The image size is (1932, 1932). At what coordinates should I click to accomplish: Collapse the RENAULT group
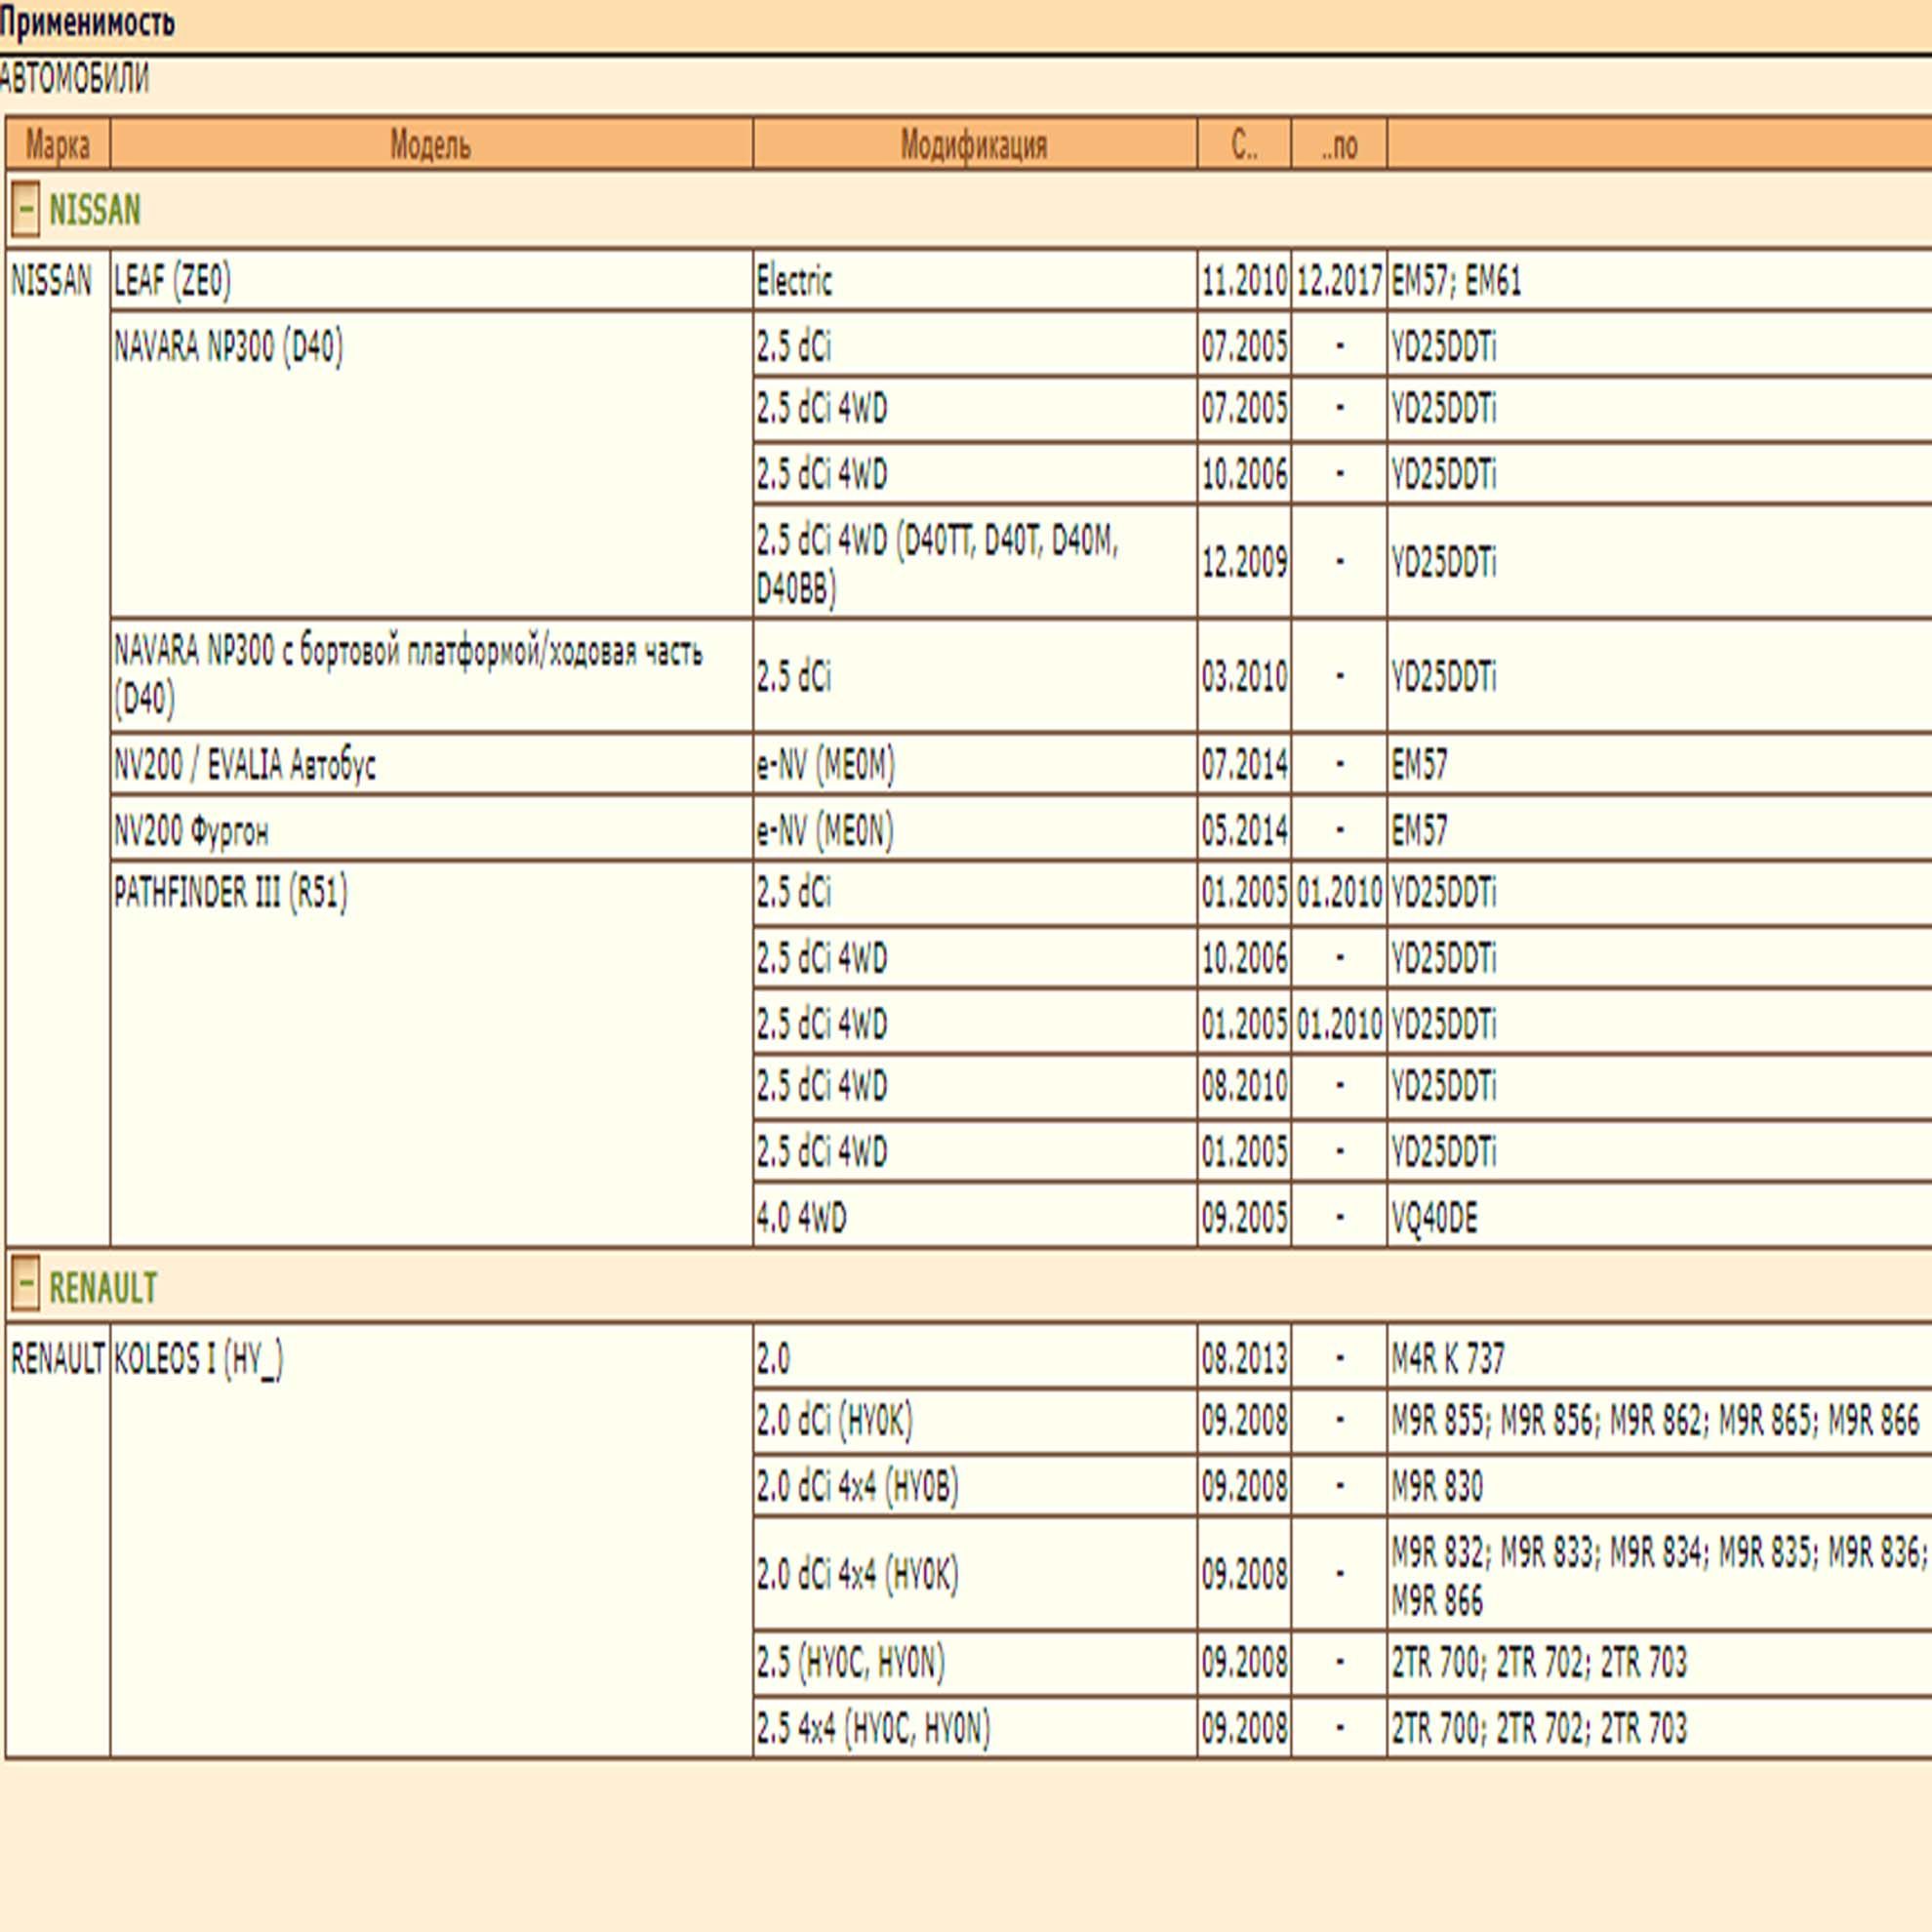click(x=26, y=1285)
